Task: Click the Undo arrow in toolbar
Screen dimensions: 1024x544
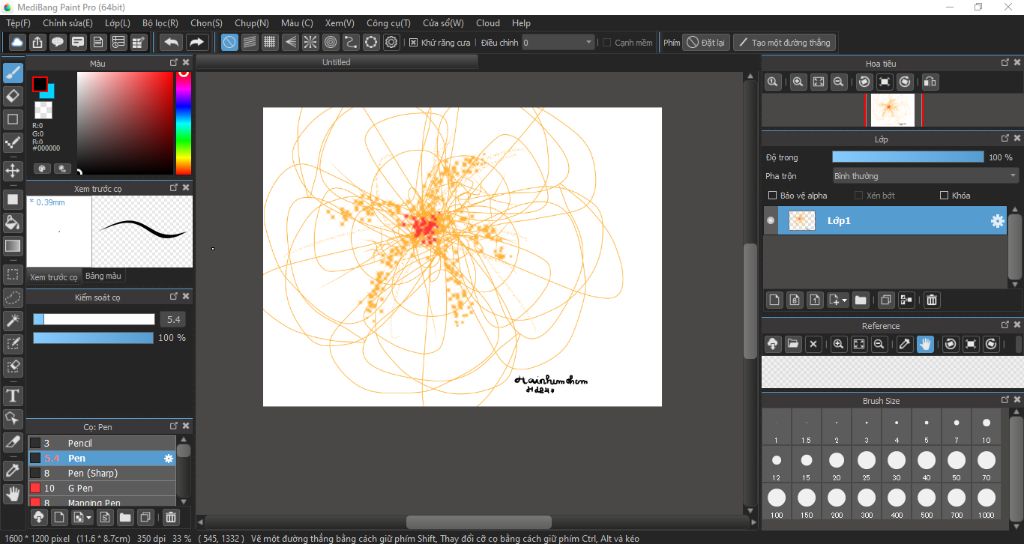Action: (x=171, y=42)
